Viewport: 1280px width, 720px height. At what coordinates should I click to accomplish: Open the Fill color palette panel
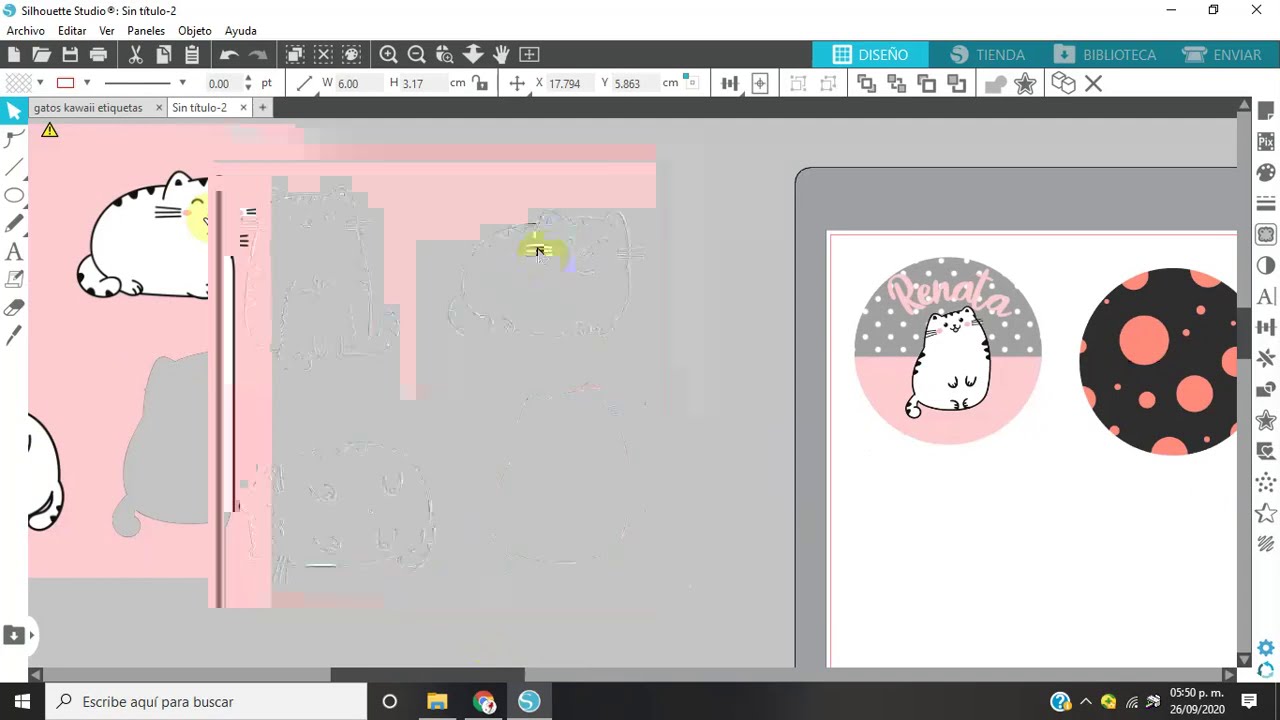(1266, 173)
